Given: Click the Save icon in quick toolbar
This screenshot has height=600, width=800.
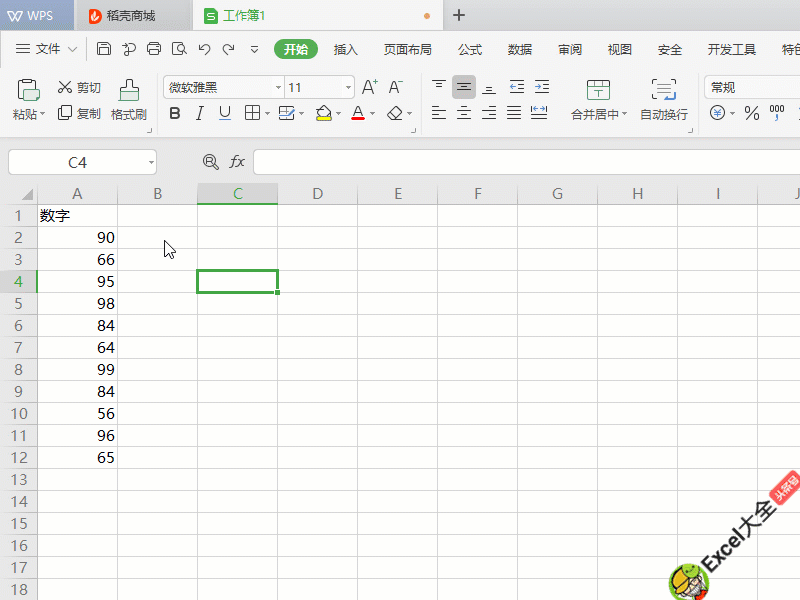Looking at the screenshot, I should coord(104,49).
